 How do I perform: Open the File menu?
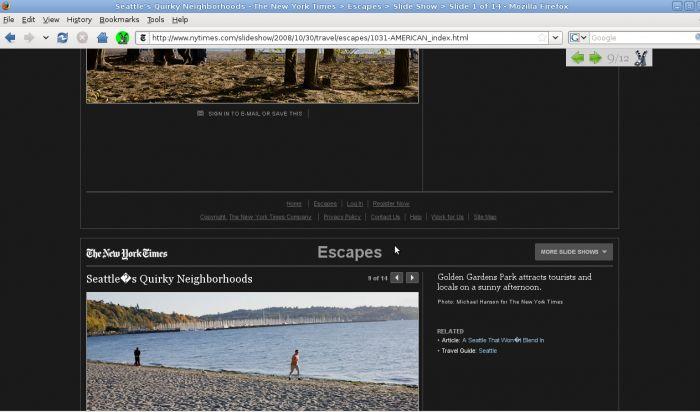[x=8, y=20]
